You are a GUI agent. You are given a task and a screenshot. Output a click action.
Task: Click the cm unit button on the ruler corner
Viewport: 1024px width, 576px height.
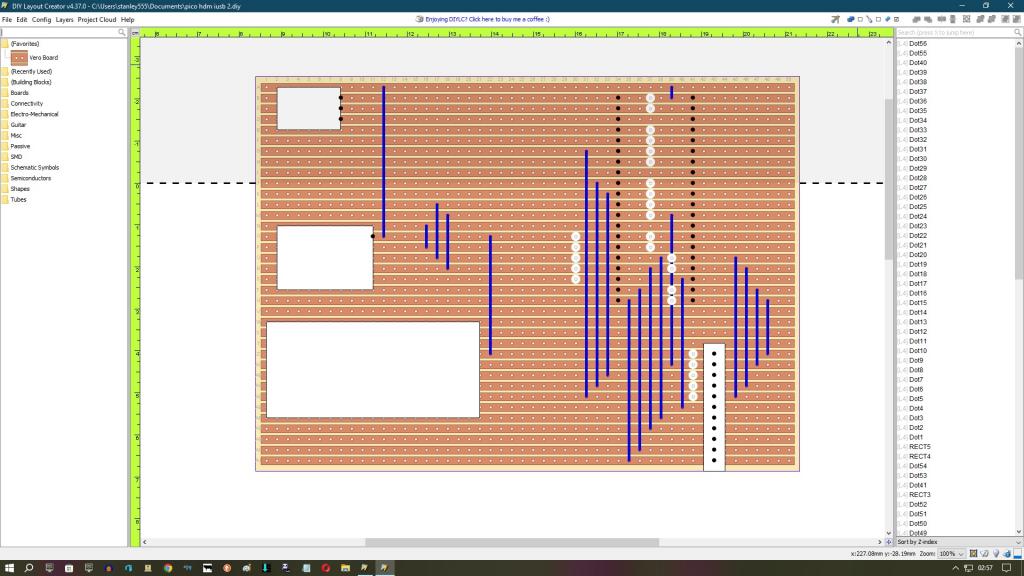pyautogui.click(x=136, y=33)
